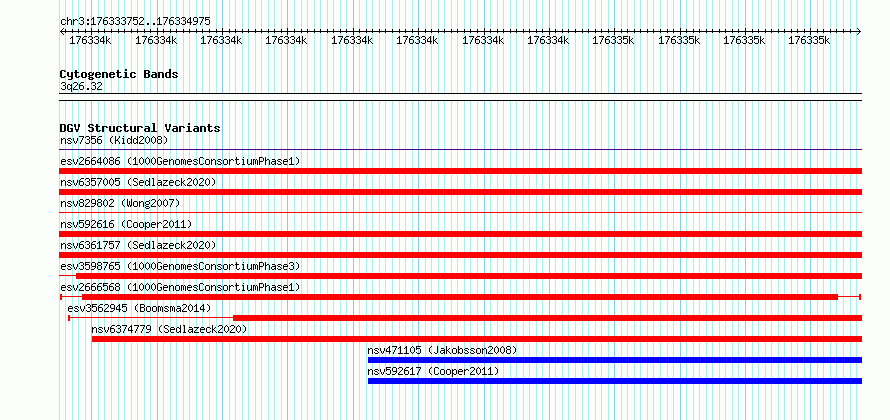This screenshot has height=420, width=890.
Task: Open the esv2666568 (1000GenomesConsortiumPhase1) label
Action: [180, 287]
